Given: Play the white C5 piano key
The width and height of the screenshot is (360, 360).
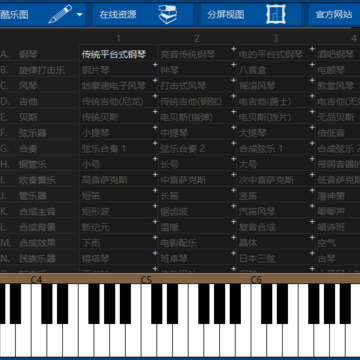Looking at the screenshot, I should [149, 340].
